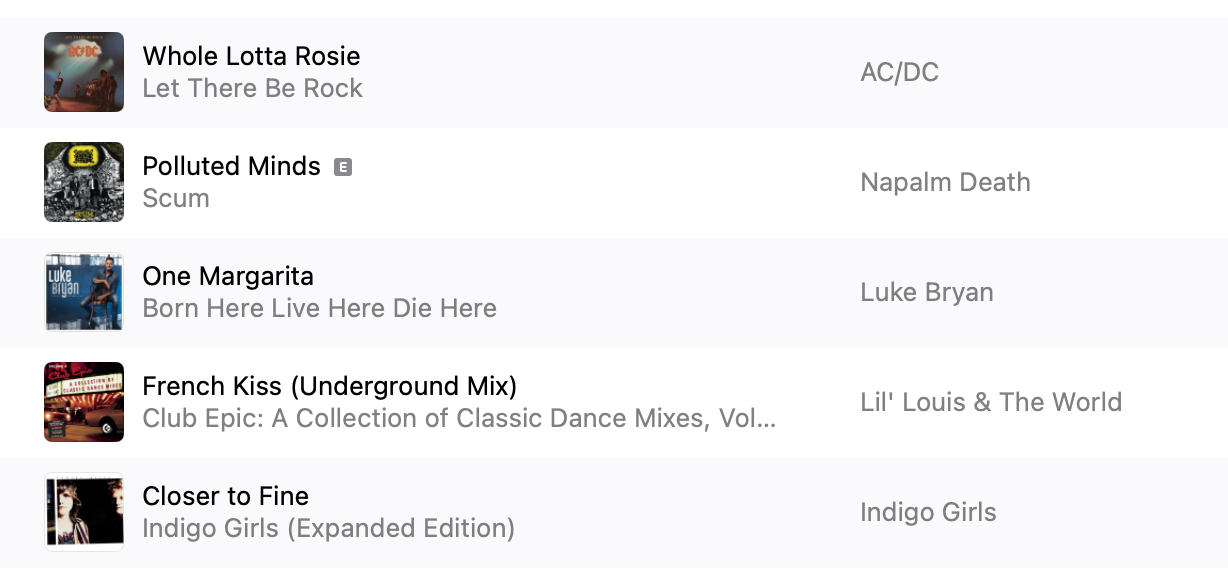Screen dimensions: 1228x572
Task: Click the Scum album cover thumbnail
Action: coord(84,182)
